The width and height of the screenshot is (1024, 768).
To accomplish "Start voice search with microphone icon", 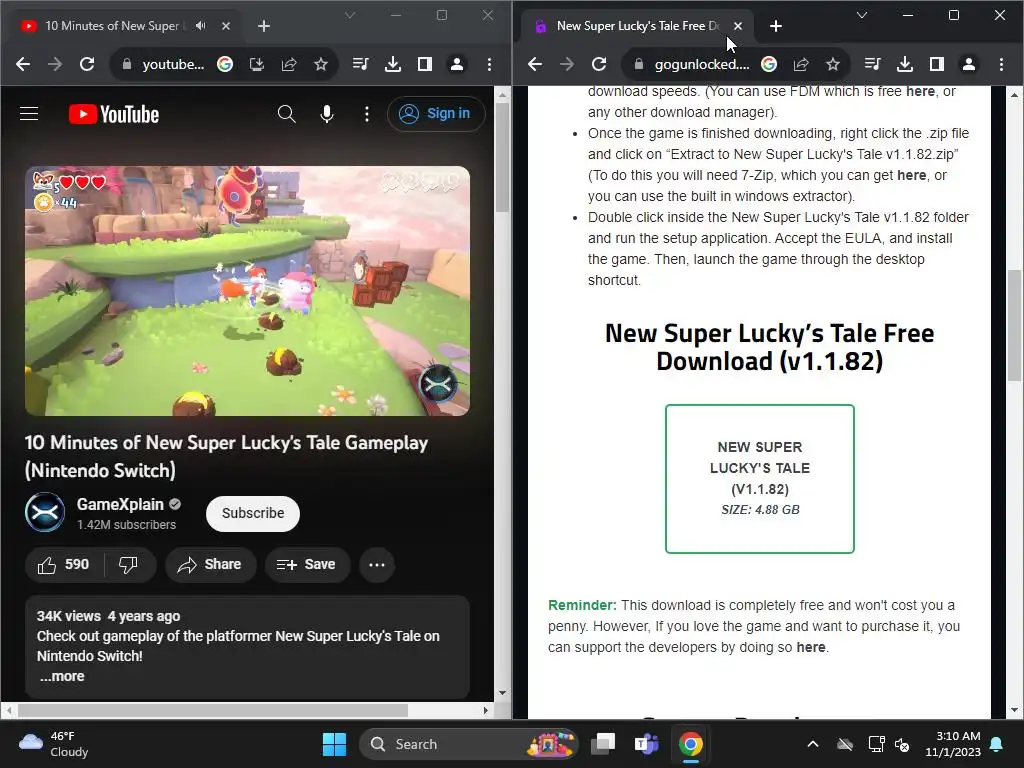I will pyautogui.click(x=327, y=114).
